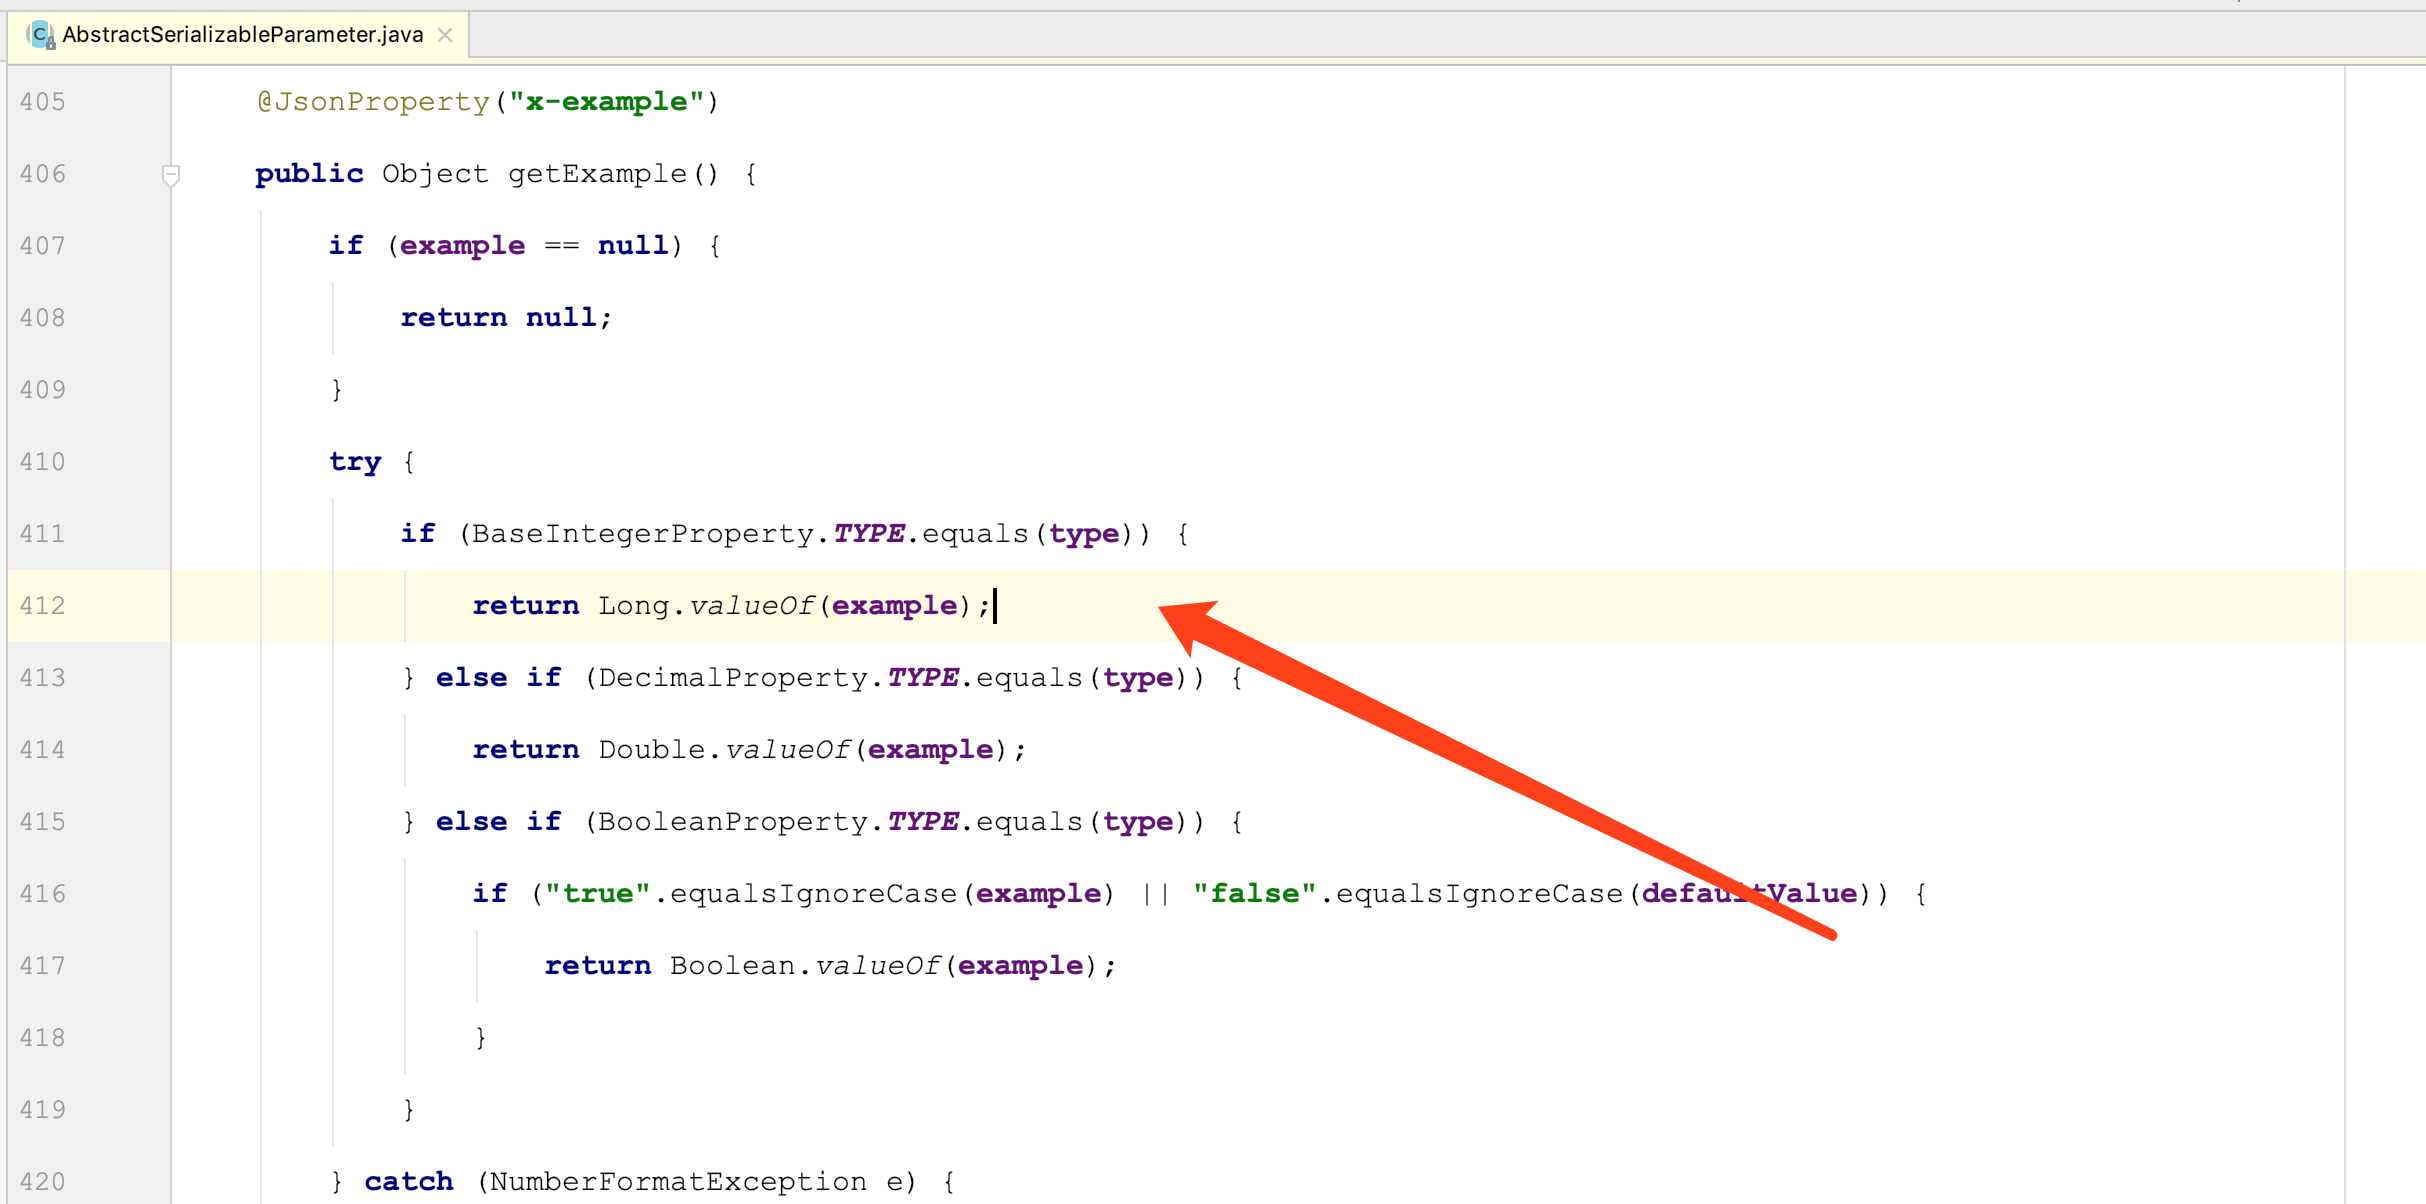Click the Java class icon in the tab
Viewport: 2426px width, 1204px height.
click(x=40, y=35)
